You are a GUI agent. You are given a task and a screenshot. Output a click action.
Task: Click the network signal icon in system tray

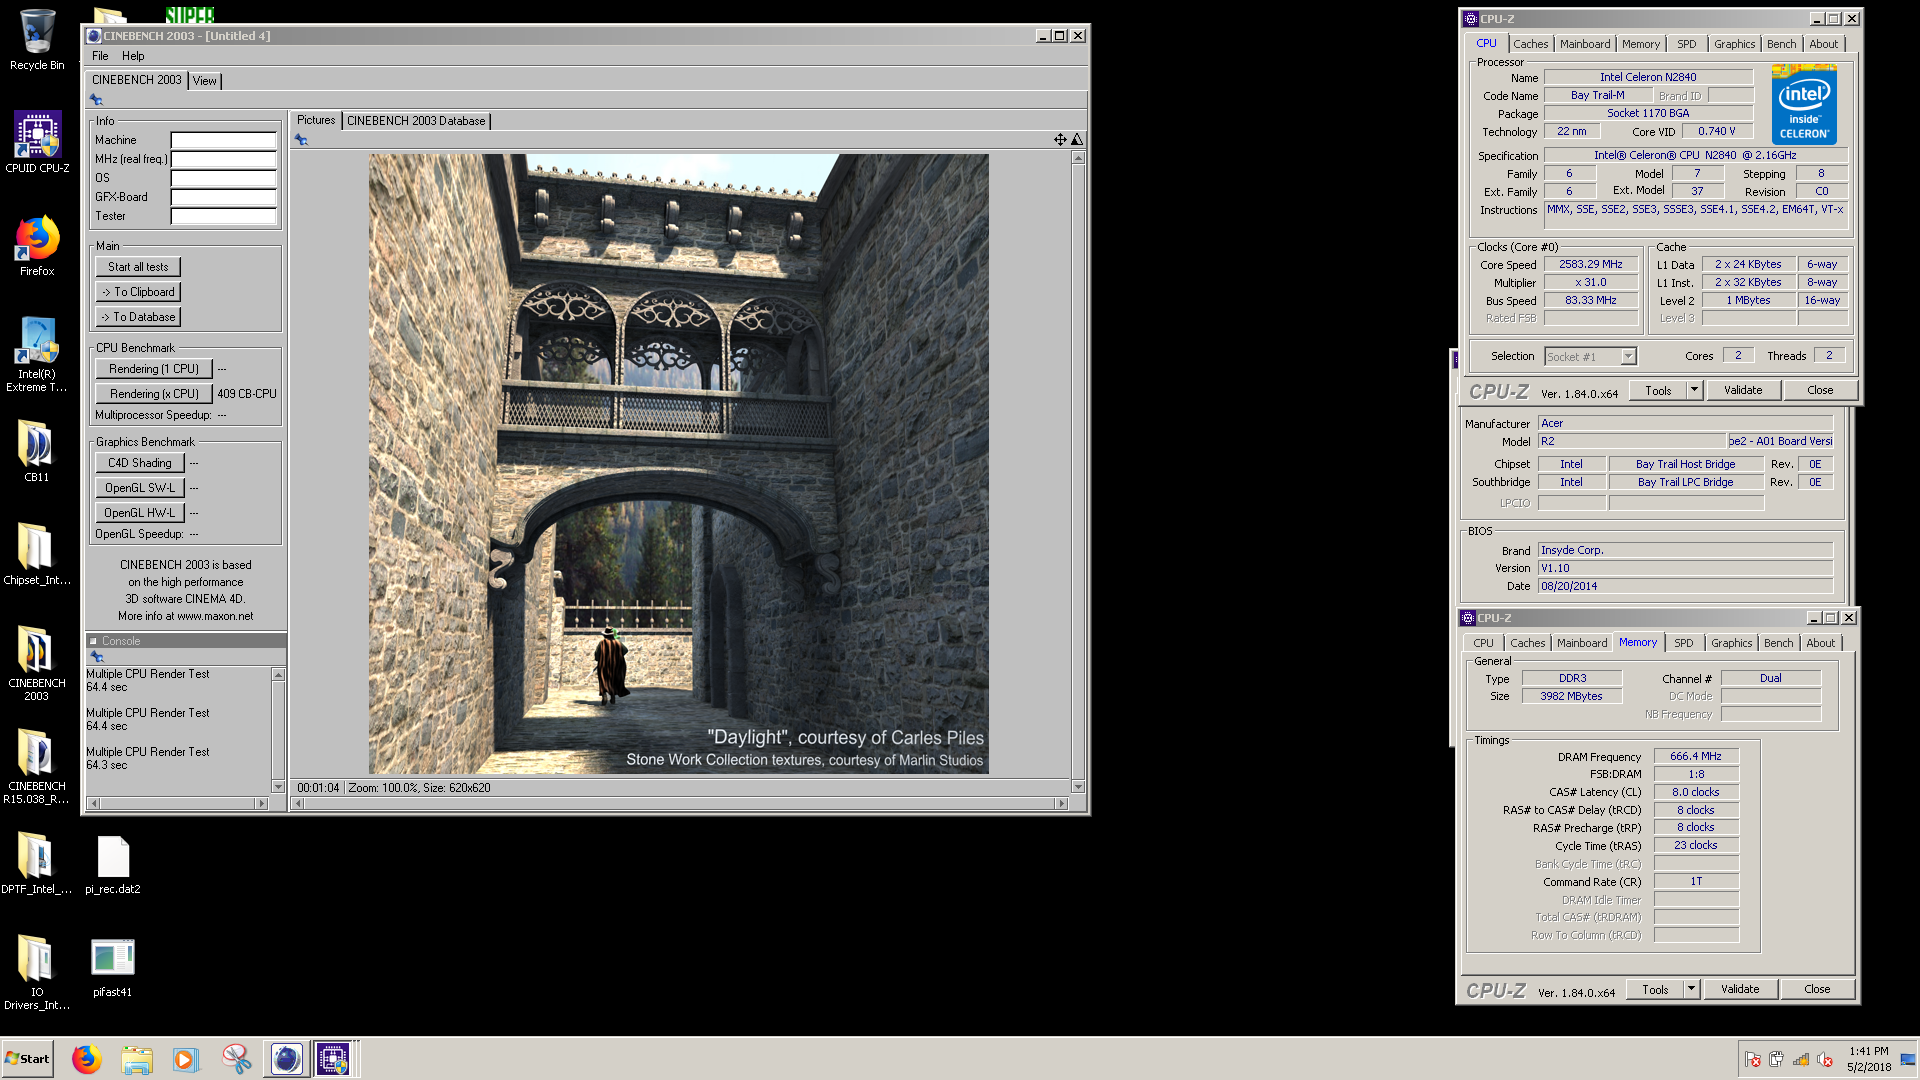pos(1801,1060)
